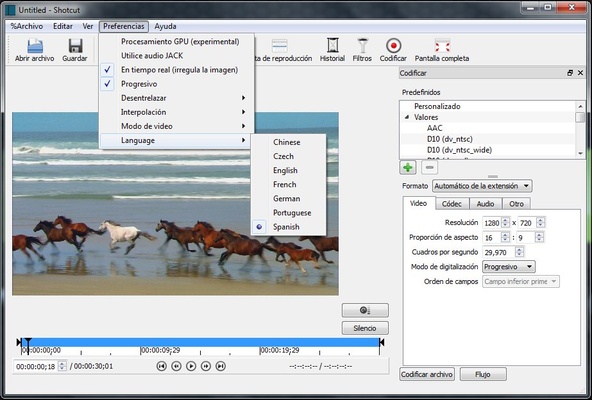Click the Codificar archivo button
592x400 pixels.
427,374
